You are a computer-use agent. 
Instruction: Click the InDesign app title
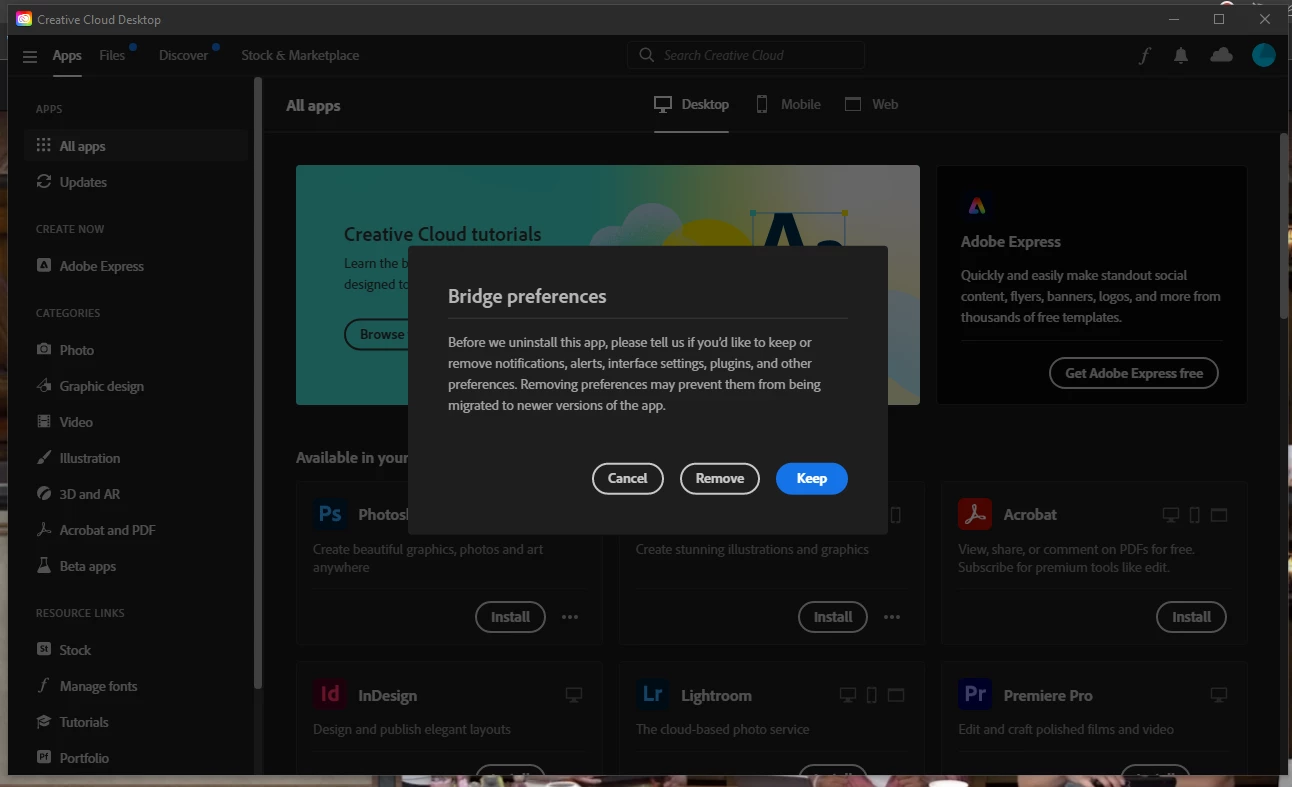[x=388, y=695]
